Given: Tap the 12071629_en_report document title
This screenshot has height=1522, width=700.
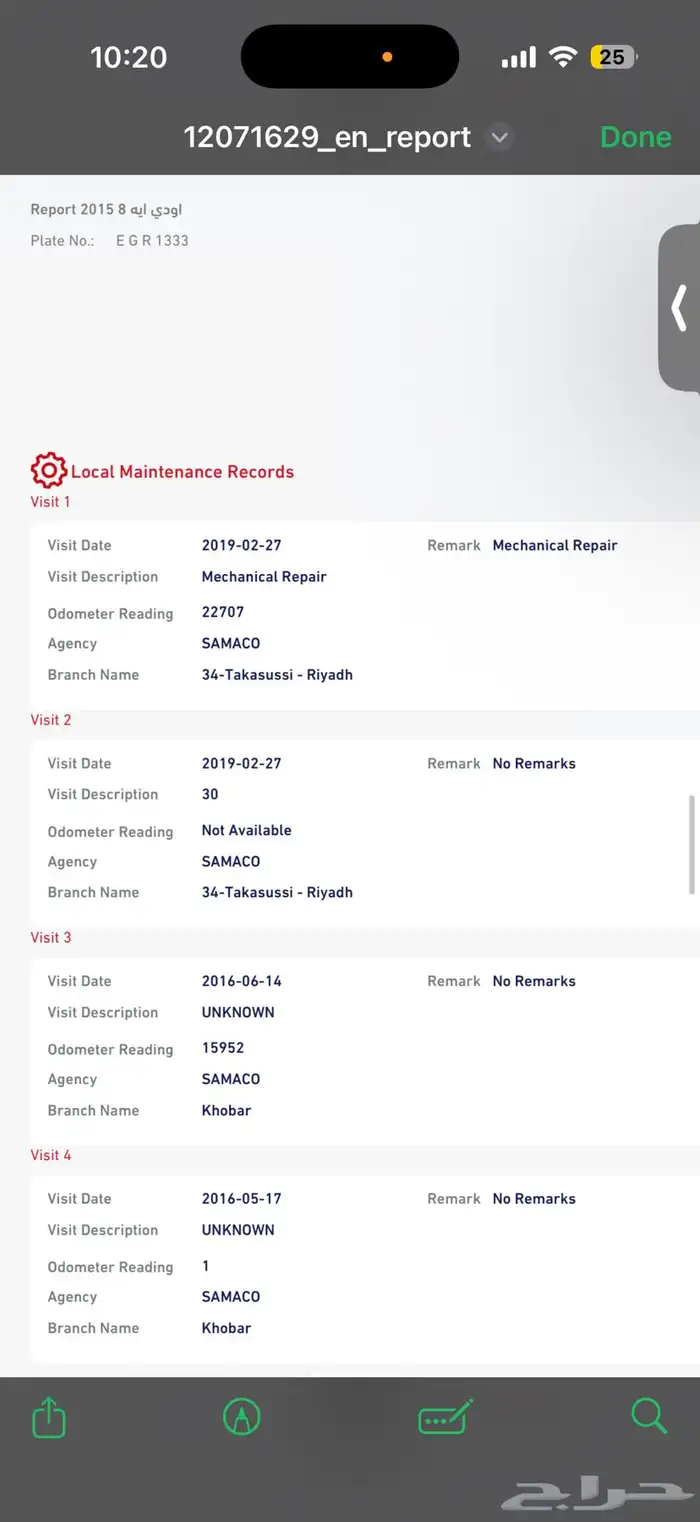Looking at the screenshot, I should click(327, 137).
